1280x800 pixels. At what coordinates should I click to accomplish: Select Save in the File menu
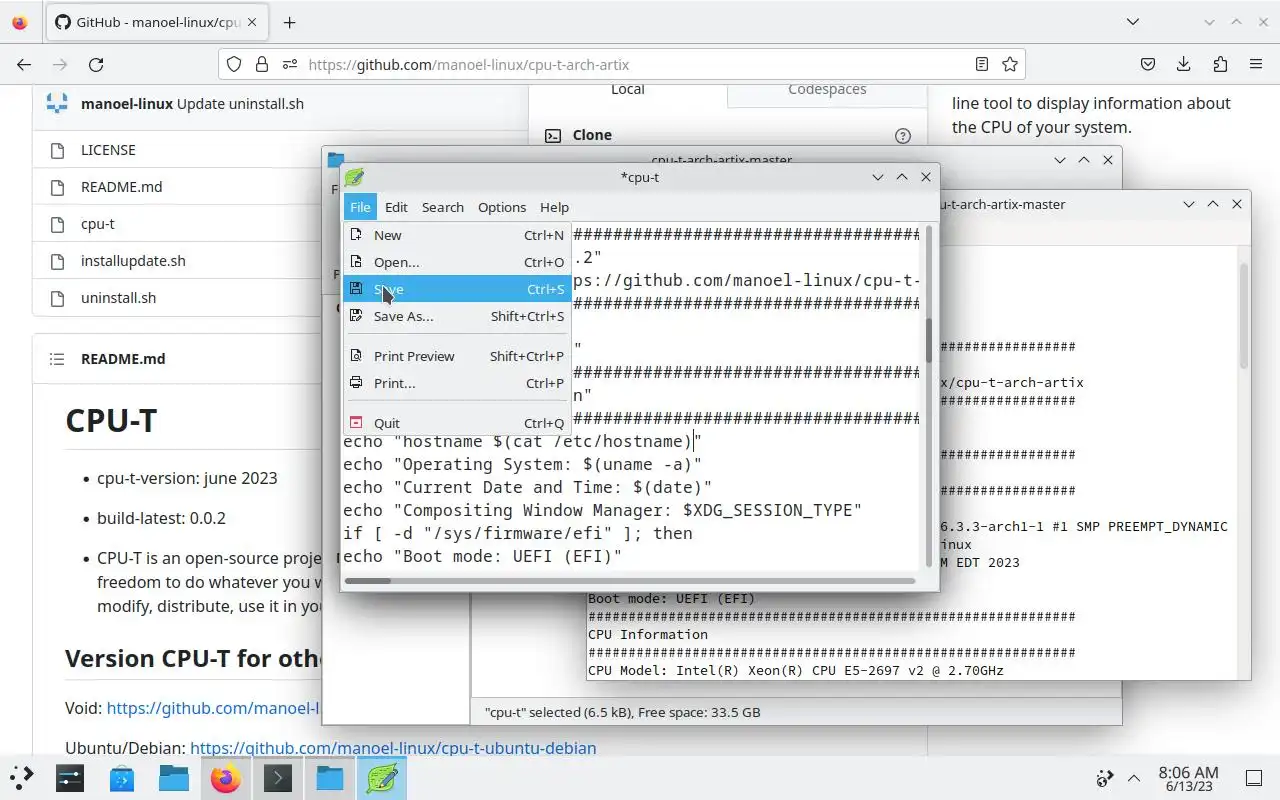click(x=457, y=289)
